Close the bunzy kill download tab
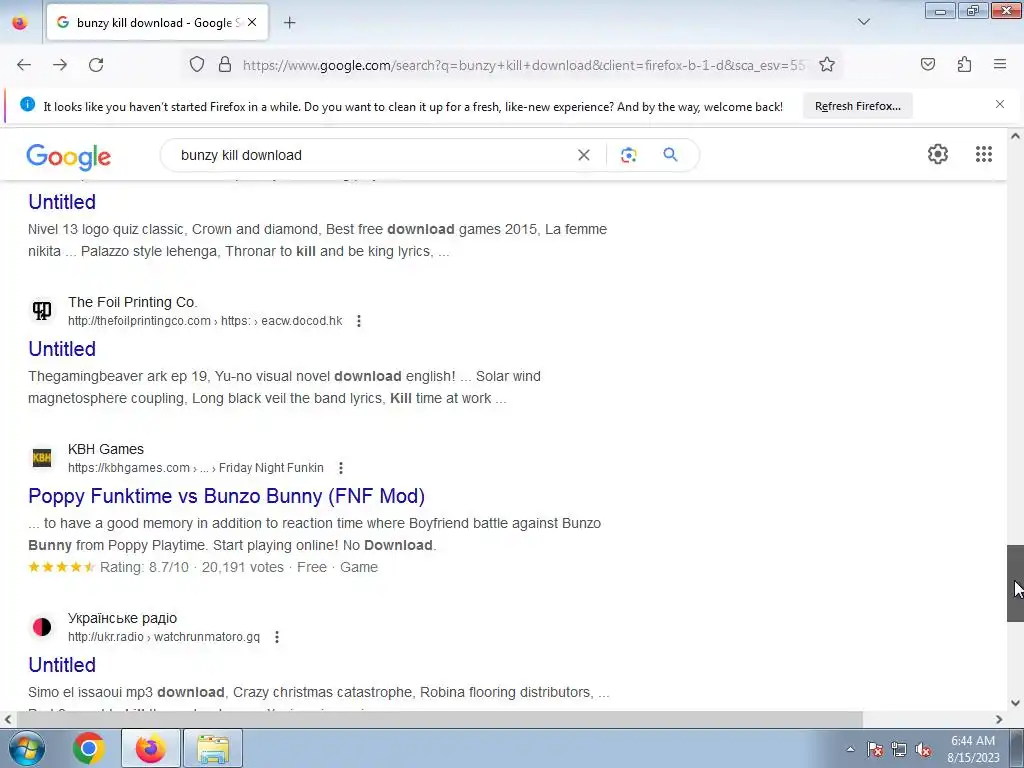Viewport: 1024px width, 768px height. (x=252, y=22)
